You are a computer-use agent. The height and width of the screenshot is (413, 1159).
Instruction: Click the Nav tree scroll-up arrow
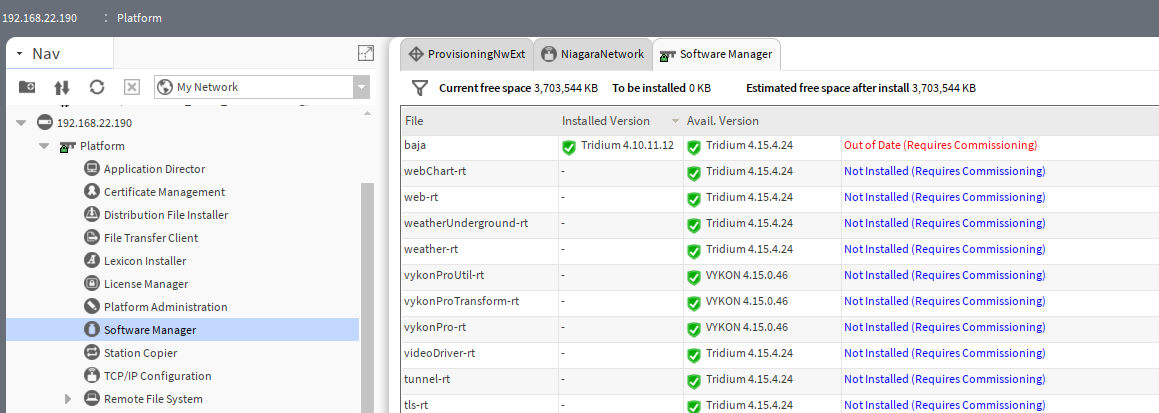(x=367, y=113)
